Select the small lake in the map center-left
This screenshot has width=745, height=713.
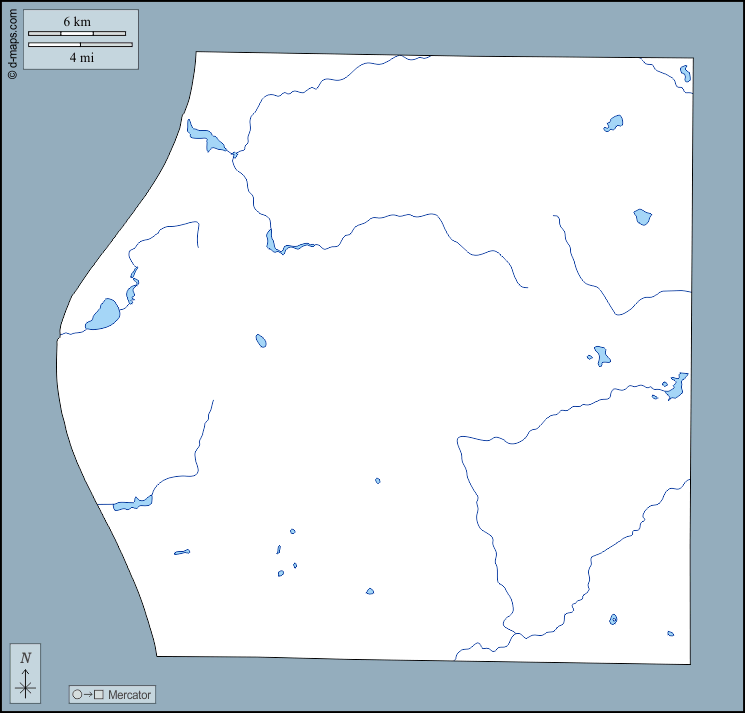(x=261, y=341)
